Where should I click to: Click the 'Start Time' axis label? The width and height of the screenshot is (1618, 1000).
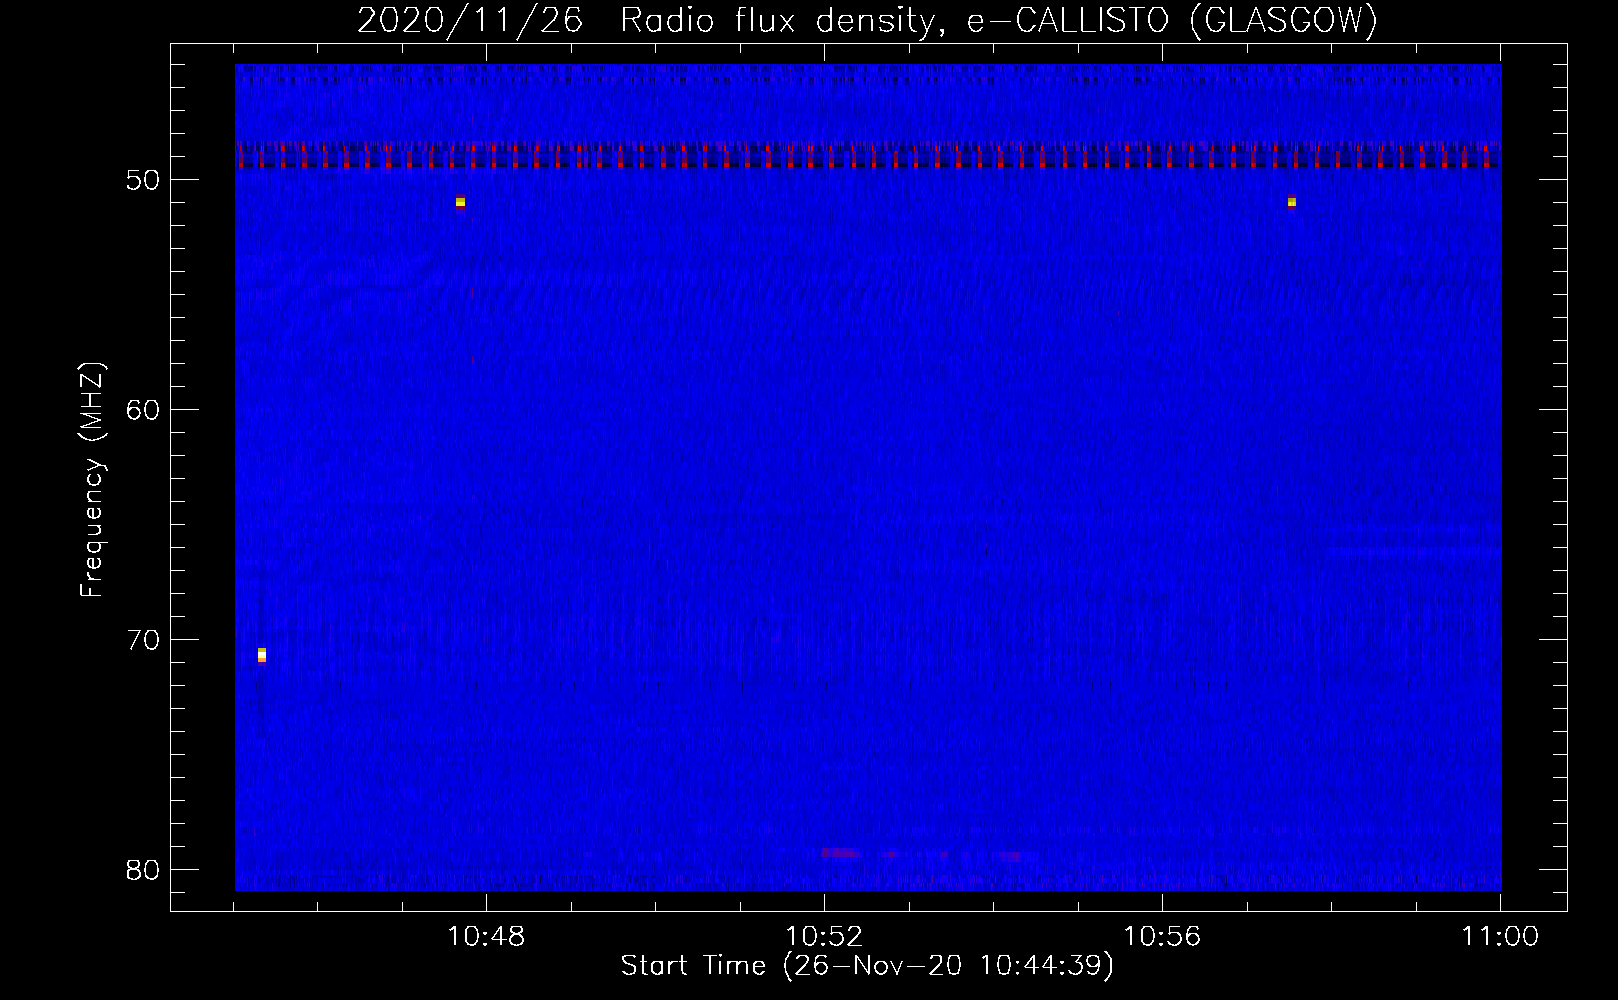(x=867, y=966)
